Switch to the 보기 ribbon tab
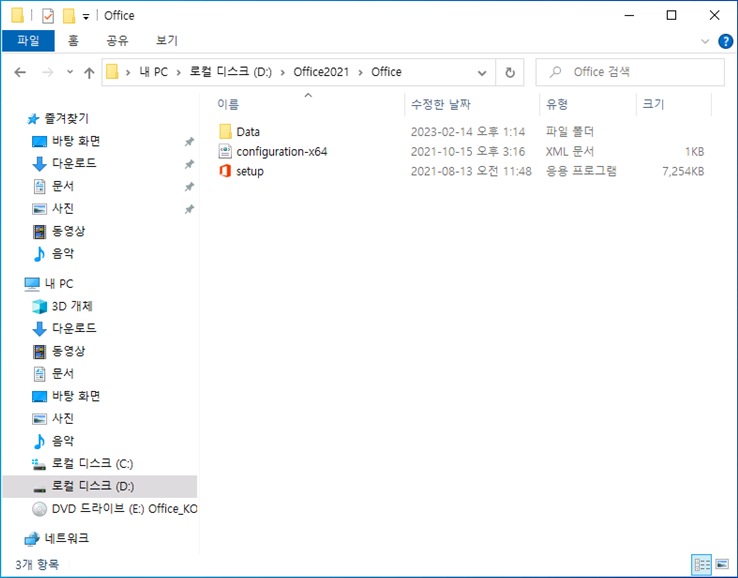The width and height of the screenshot is (738, 578). [167, 40]
